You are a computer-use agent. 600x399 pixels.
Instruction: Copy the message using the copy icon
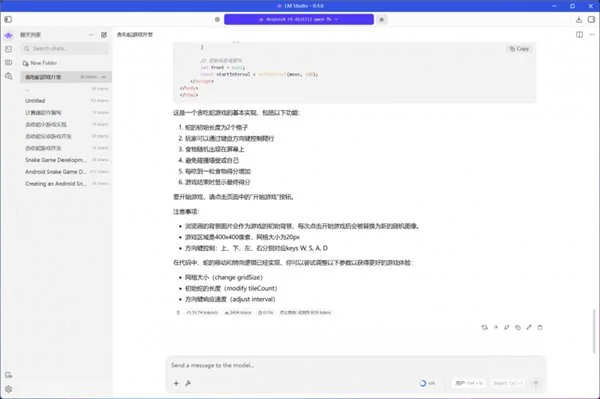coord(518,327)
